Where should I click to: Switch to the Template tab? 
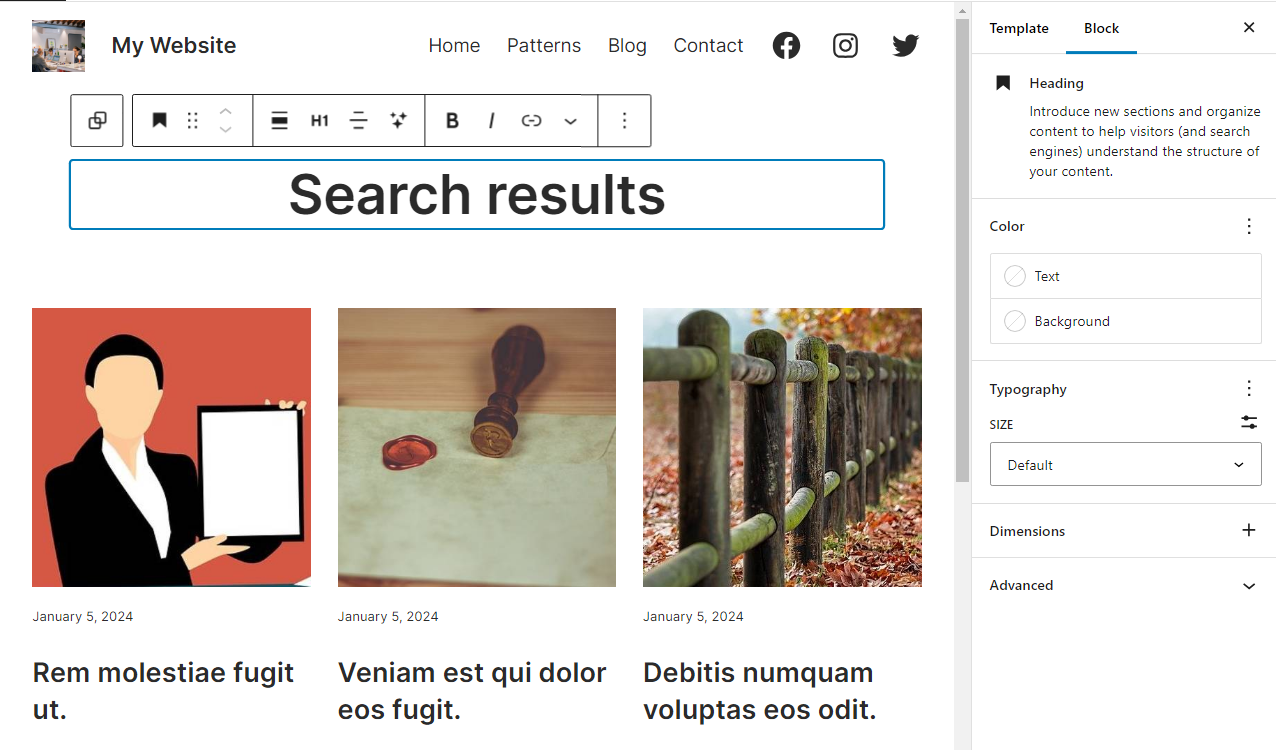1018,28
